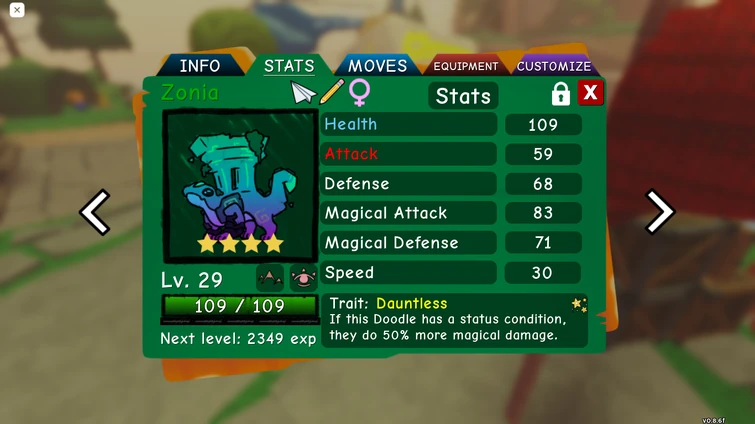
Task: Click the Dauntless trait name
Action: pos(412,303)
